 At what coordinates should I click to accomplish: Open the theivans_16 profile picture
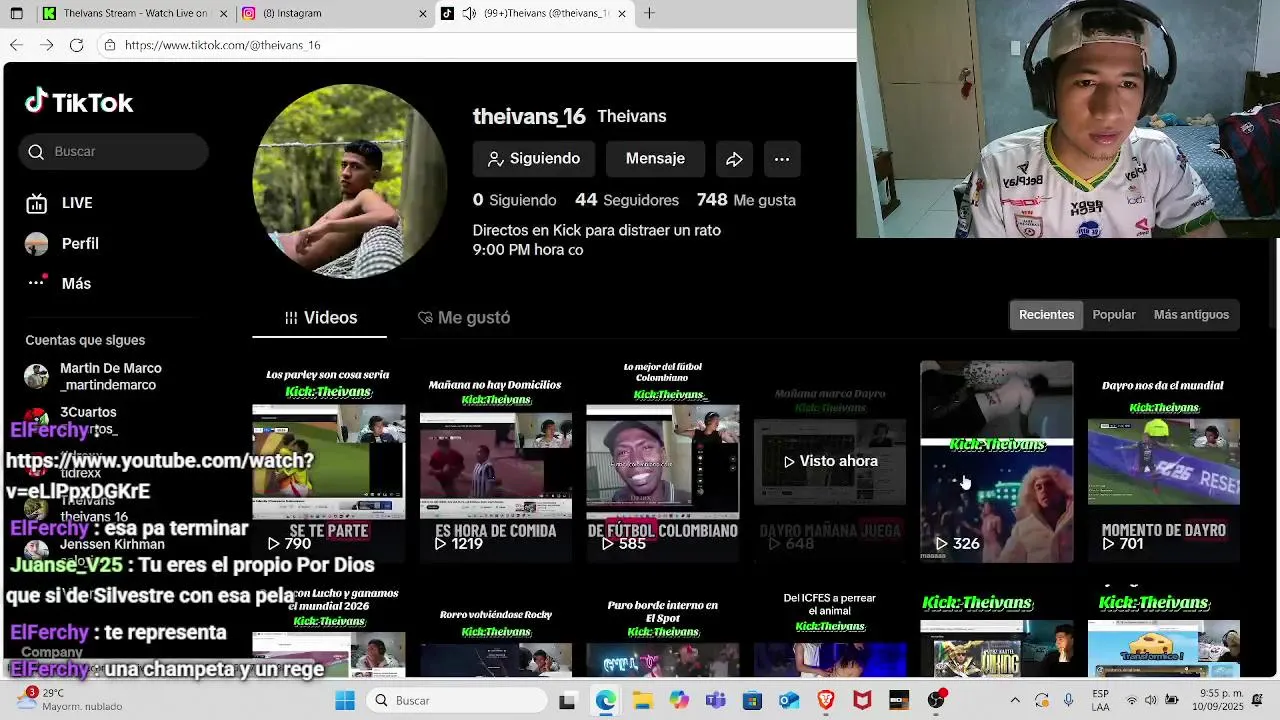349,181
